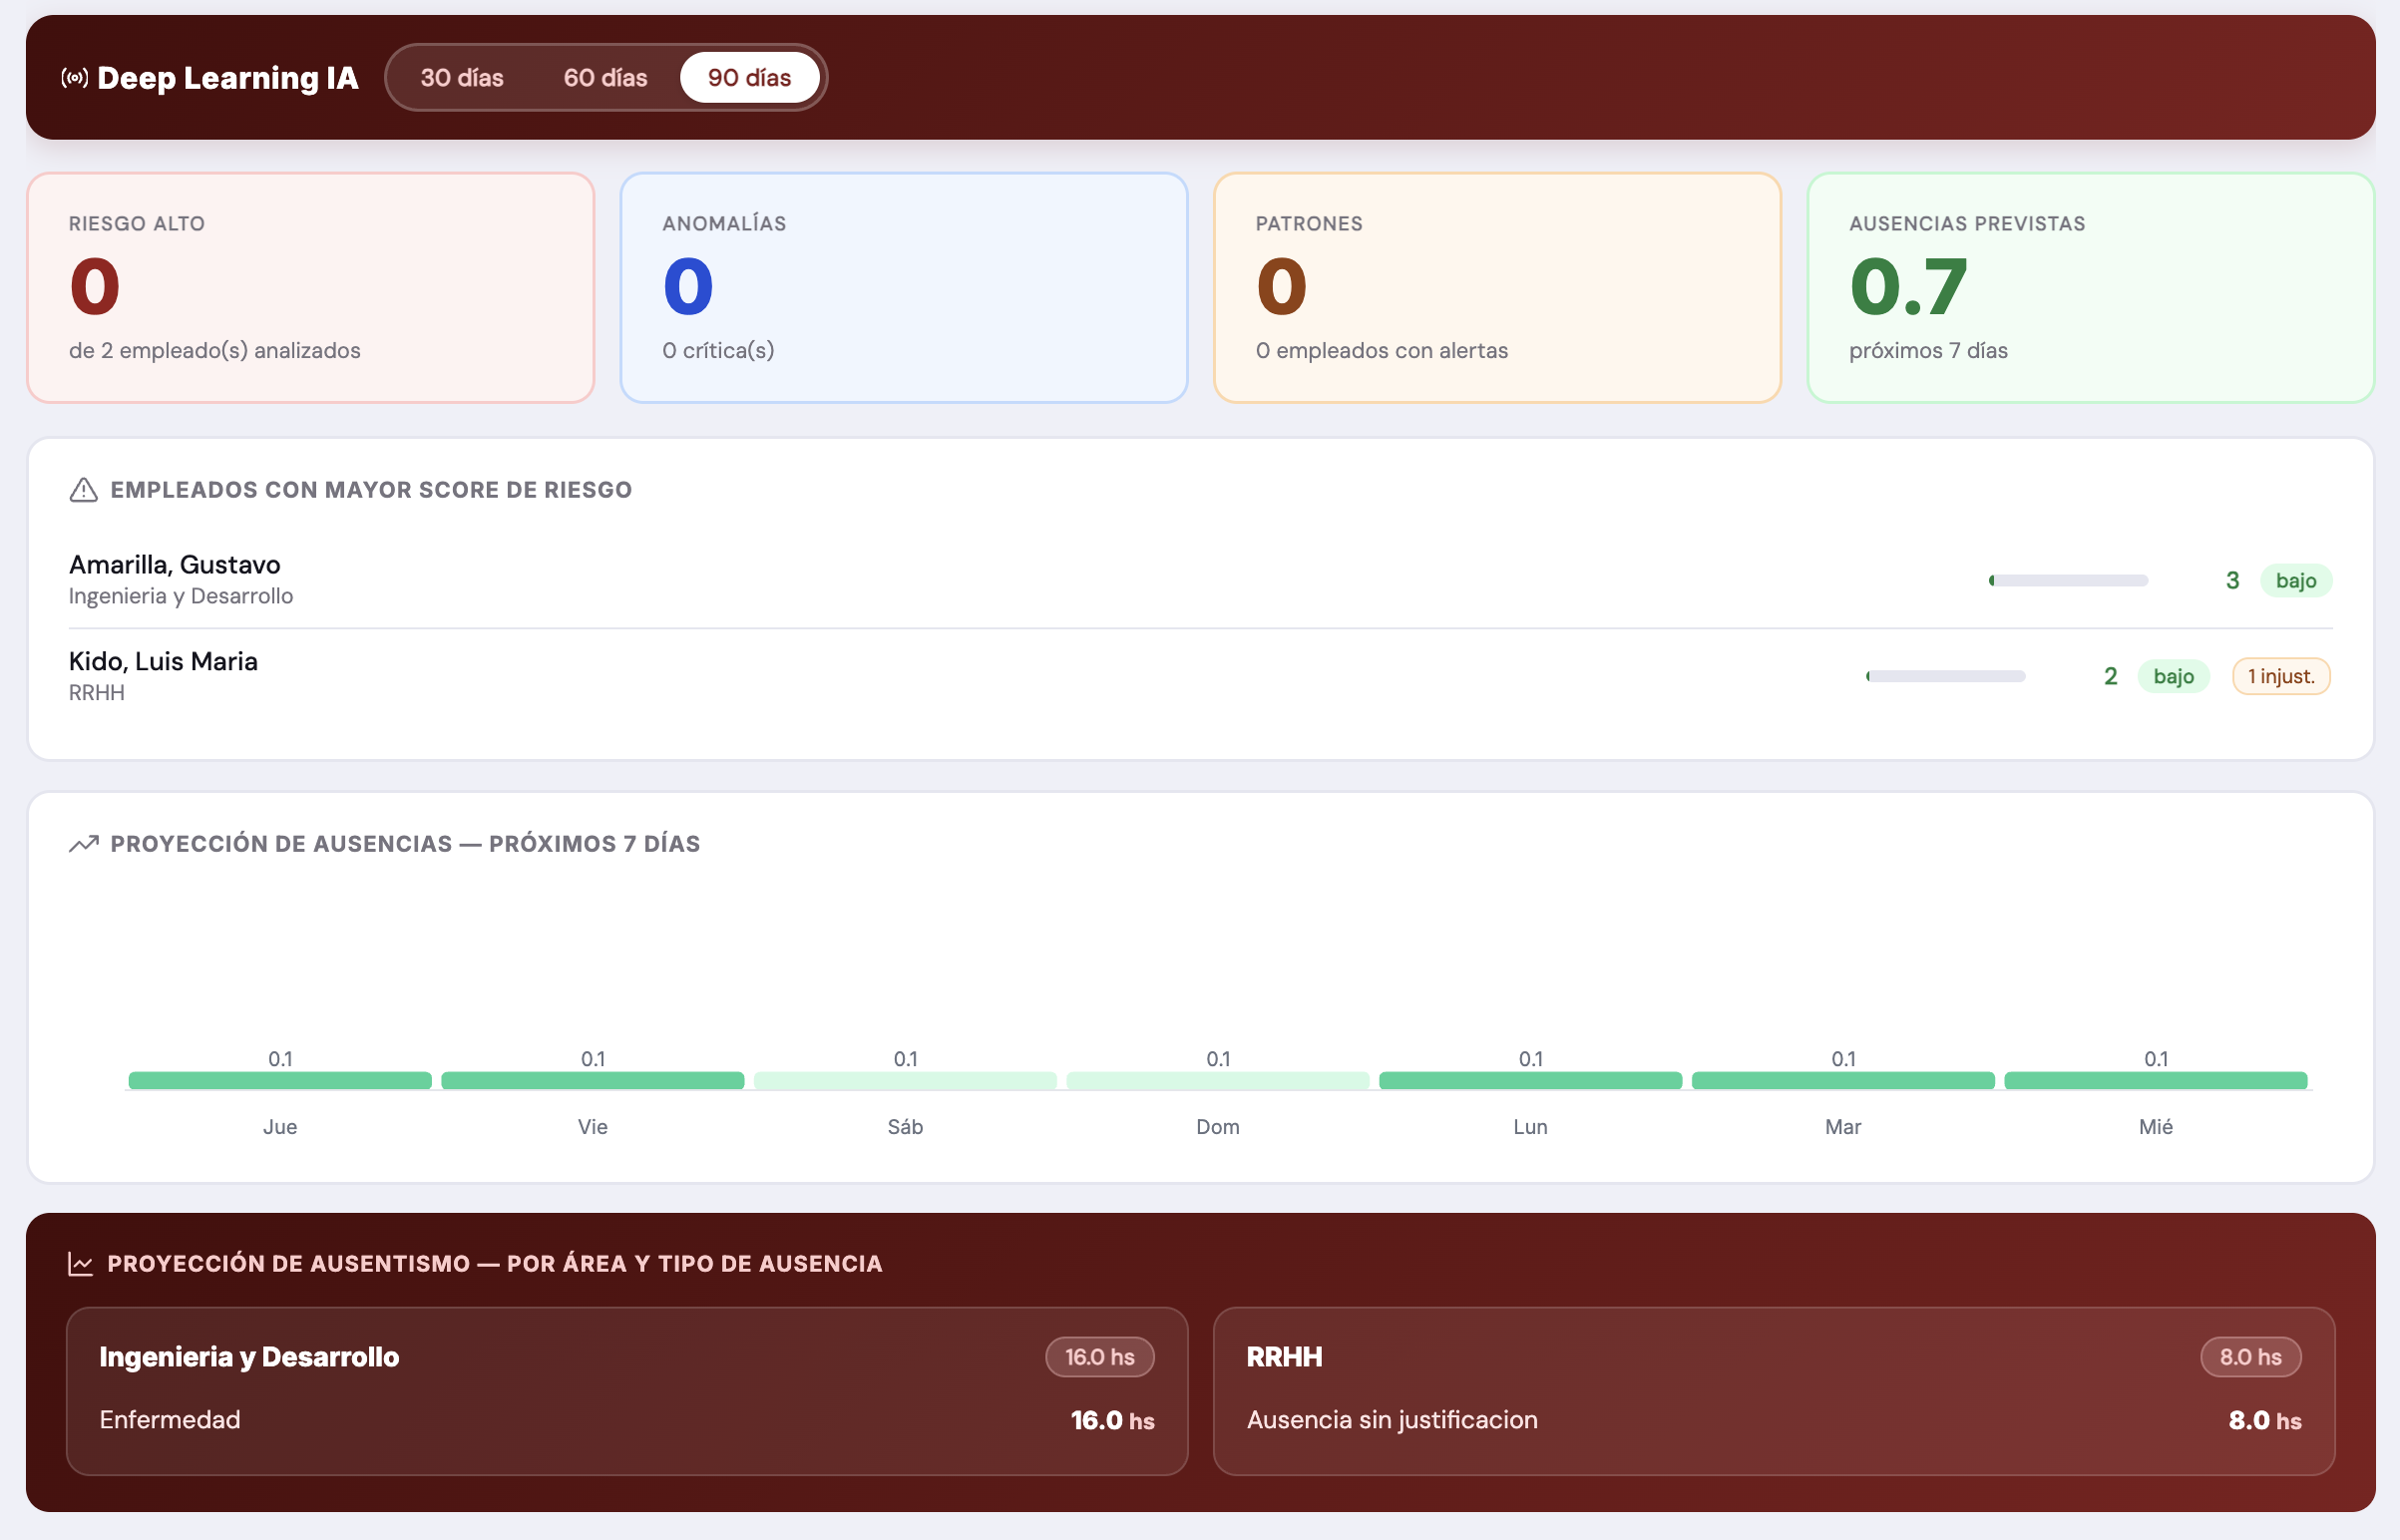
Task: Click the RRHH card title
Action: [x=1284, y=1358]
